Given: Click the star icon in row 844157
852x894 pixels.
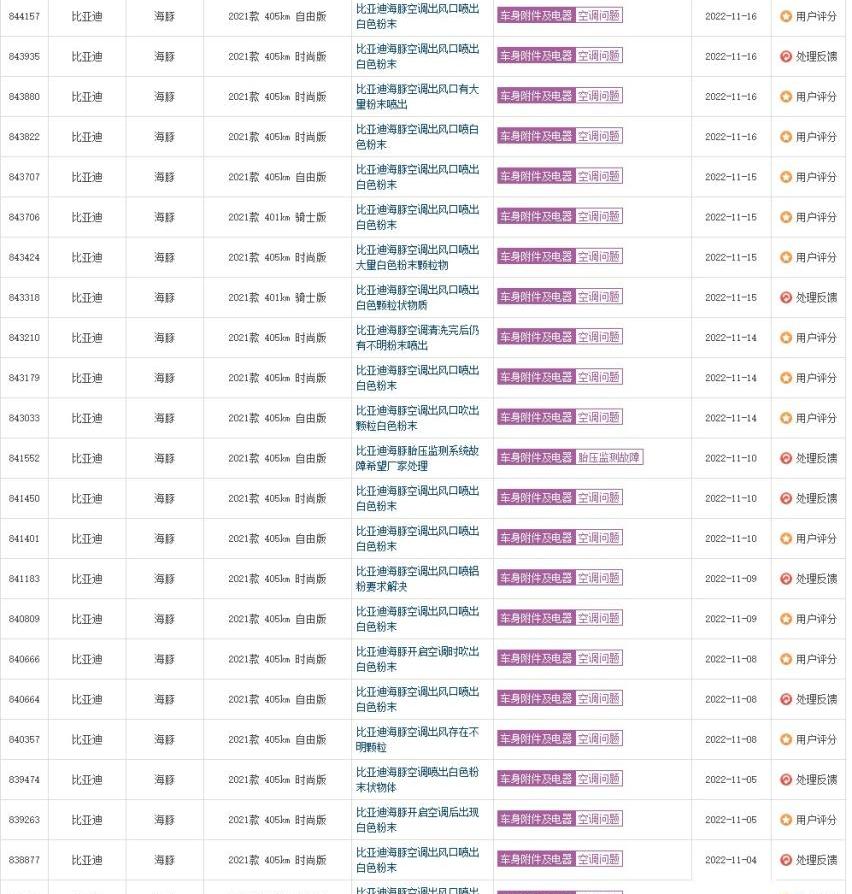Looking at the screenshot, I should (786, 17).
